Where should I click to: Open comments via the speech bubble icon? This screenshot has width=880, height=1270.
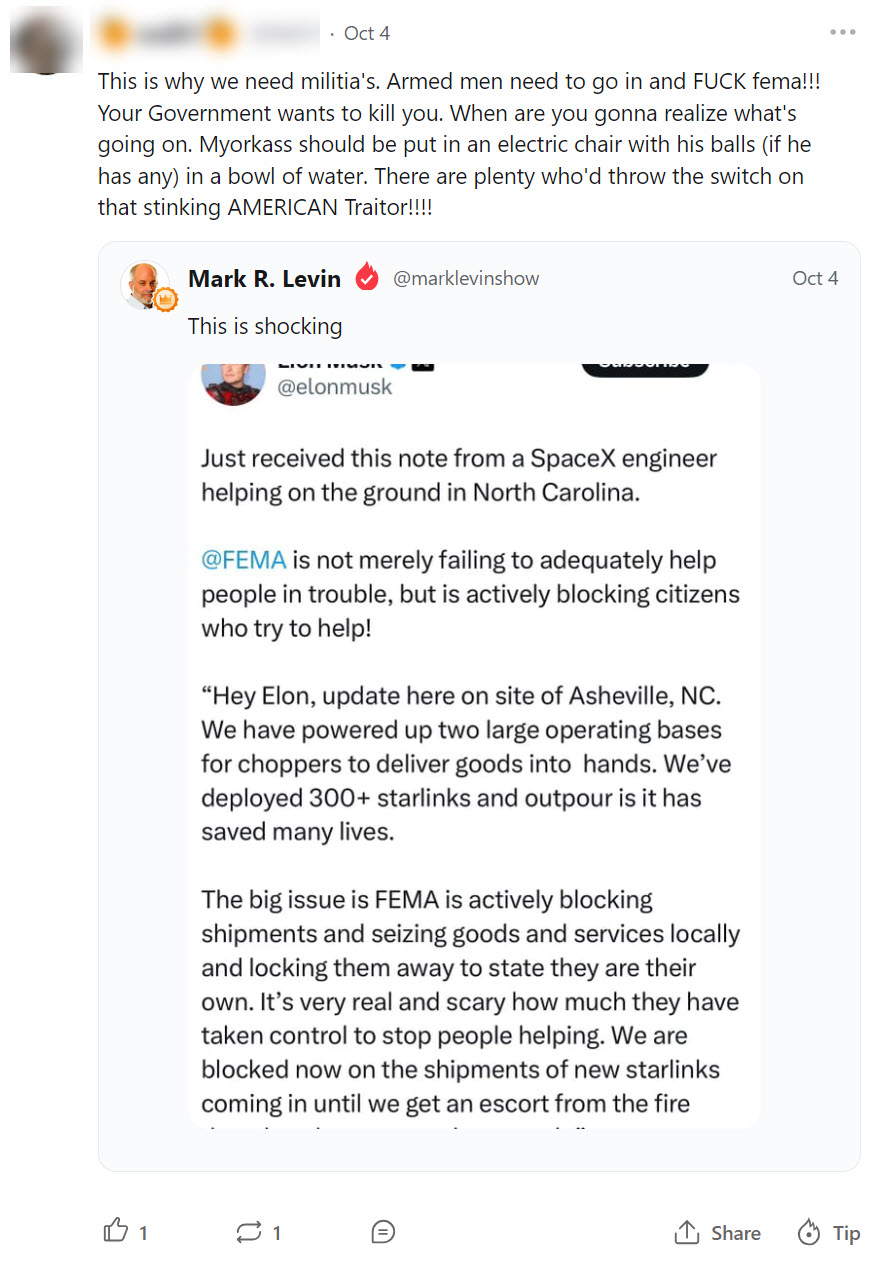click(x=383, y=1232)
